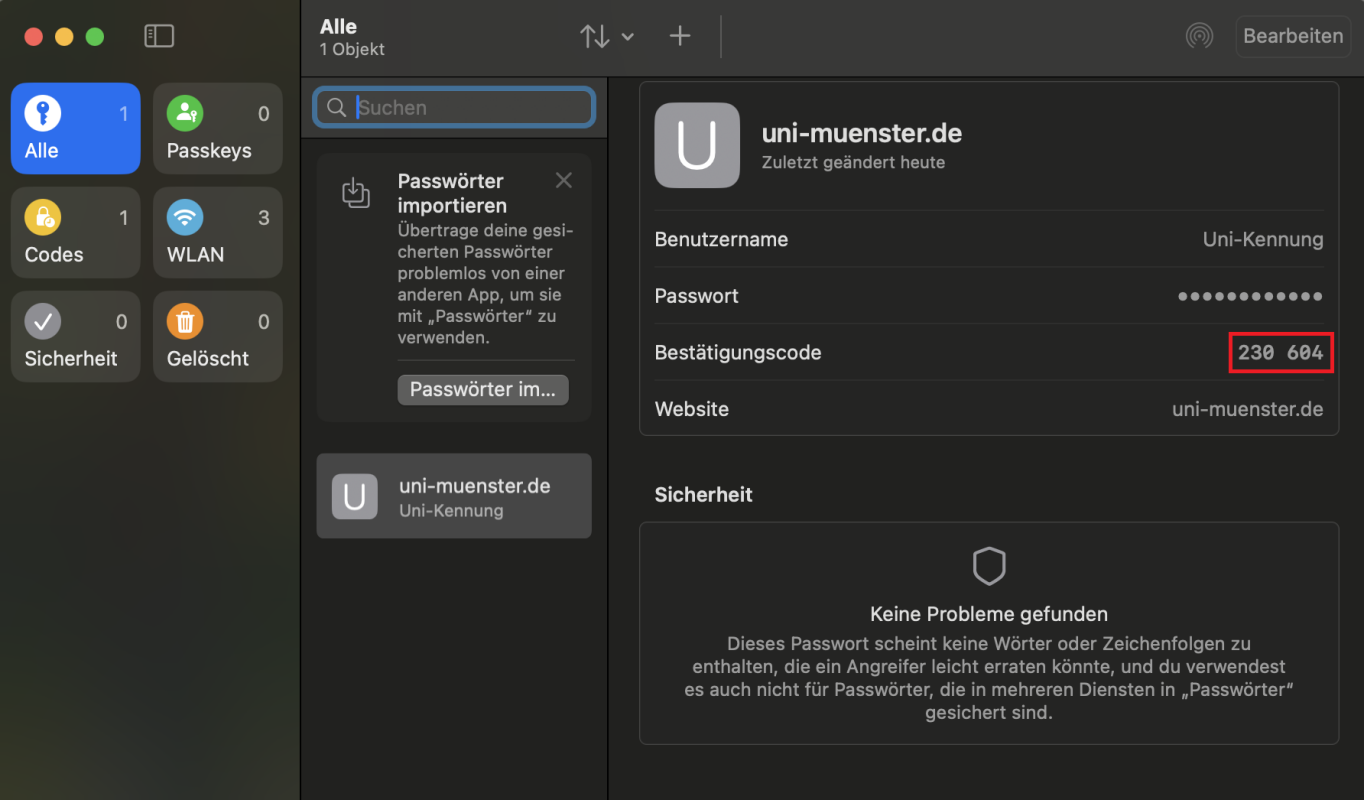Open the Codes category

click(76, 233)
